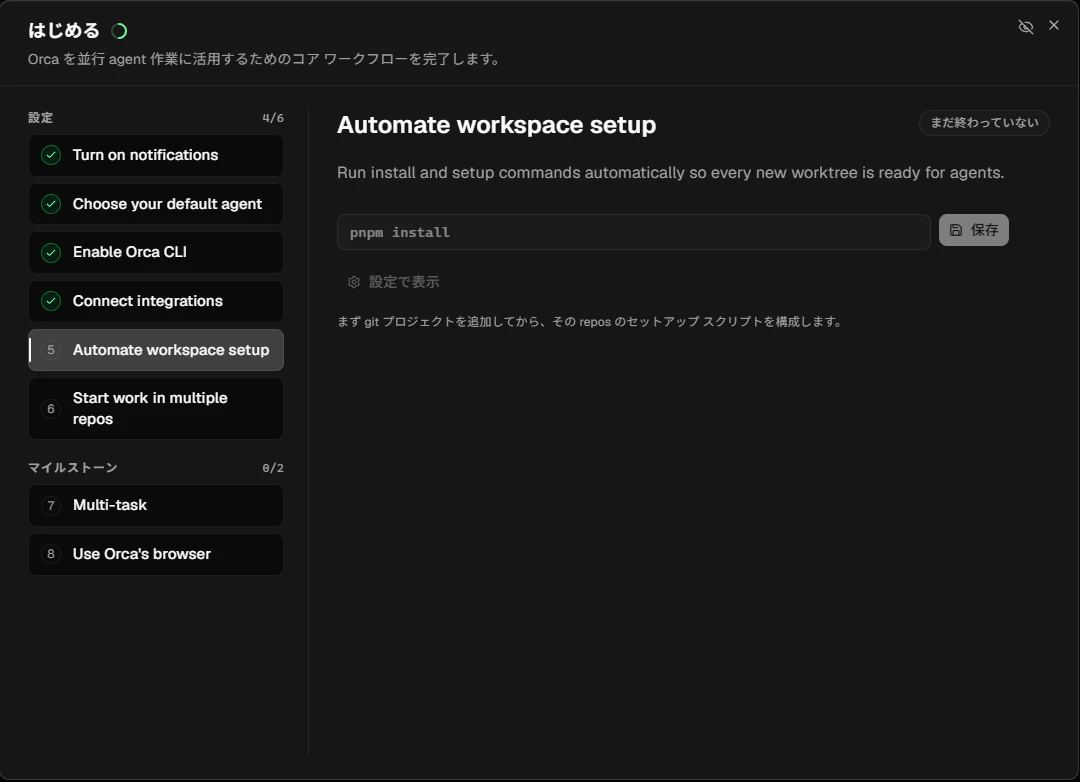This screenshot has width=1080, height=782.
Task: Click the 設定 section heading
Action: coord(41,118)
